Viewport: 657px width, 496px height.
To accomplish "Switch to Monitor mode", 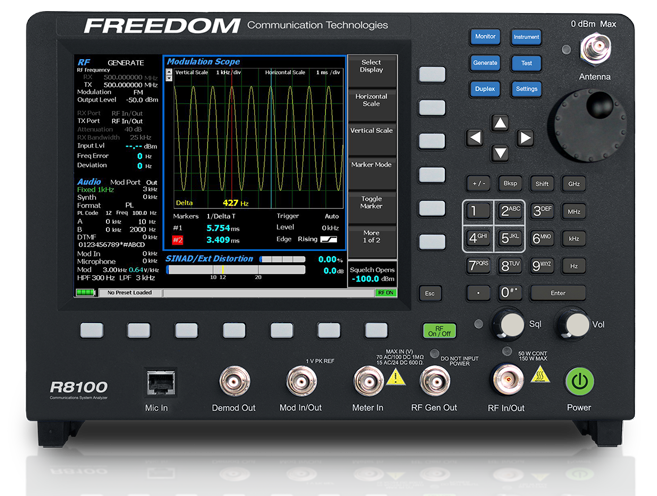I will click(485, 36).
